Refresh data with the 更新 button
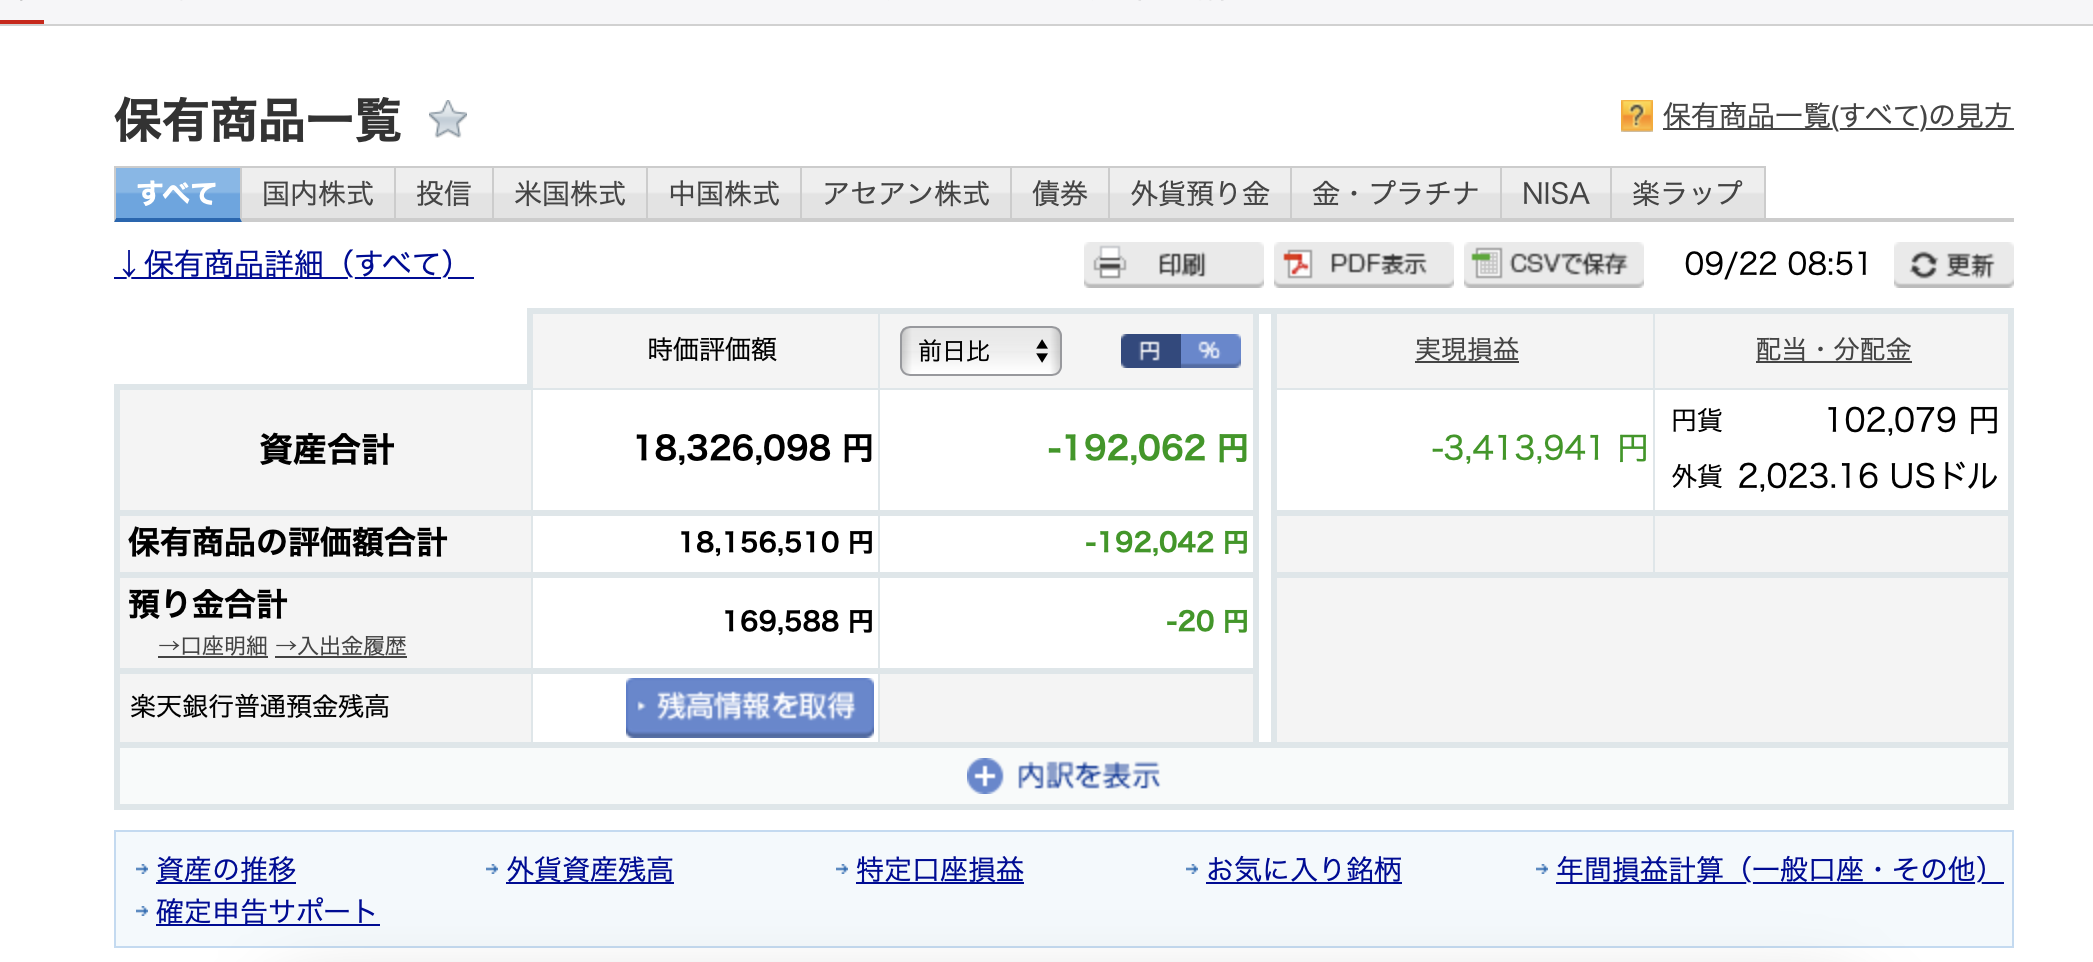The width and height of the screenshot is (2093, 962). (x=1952, y=265)
